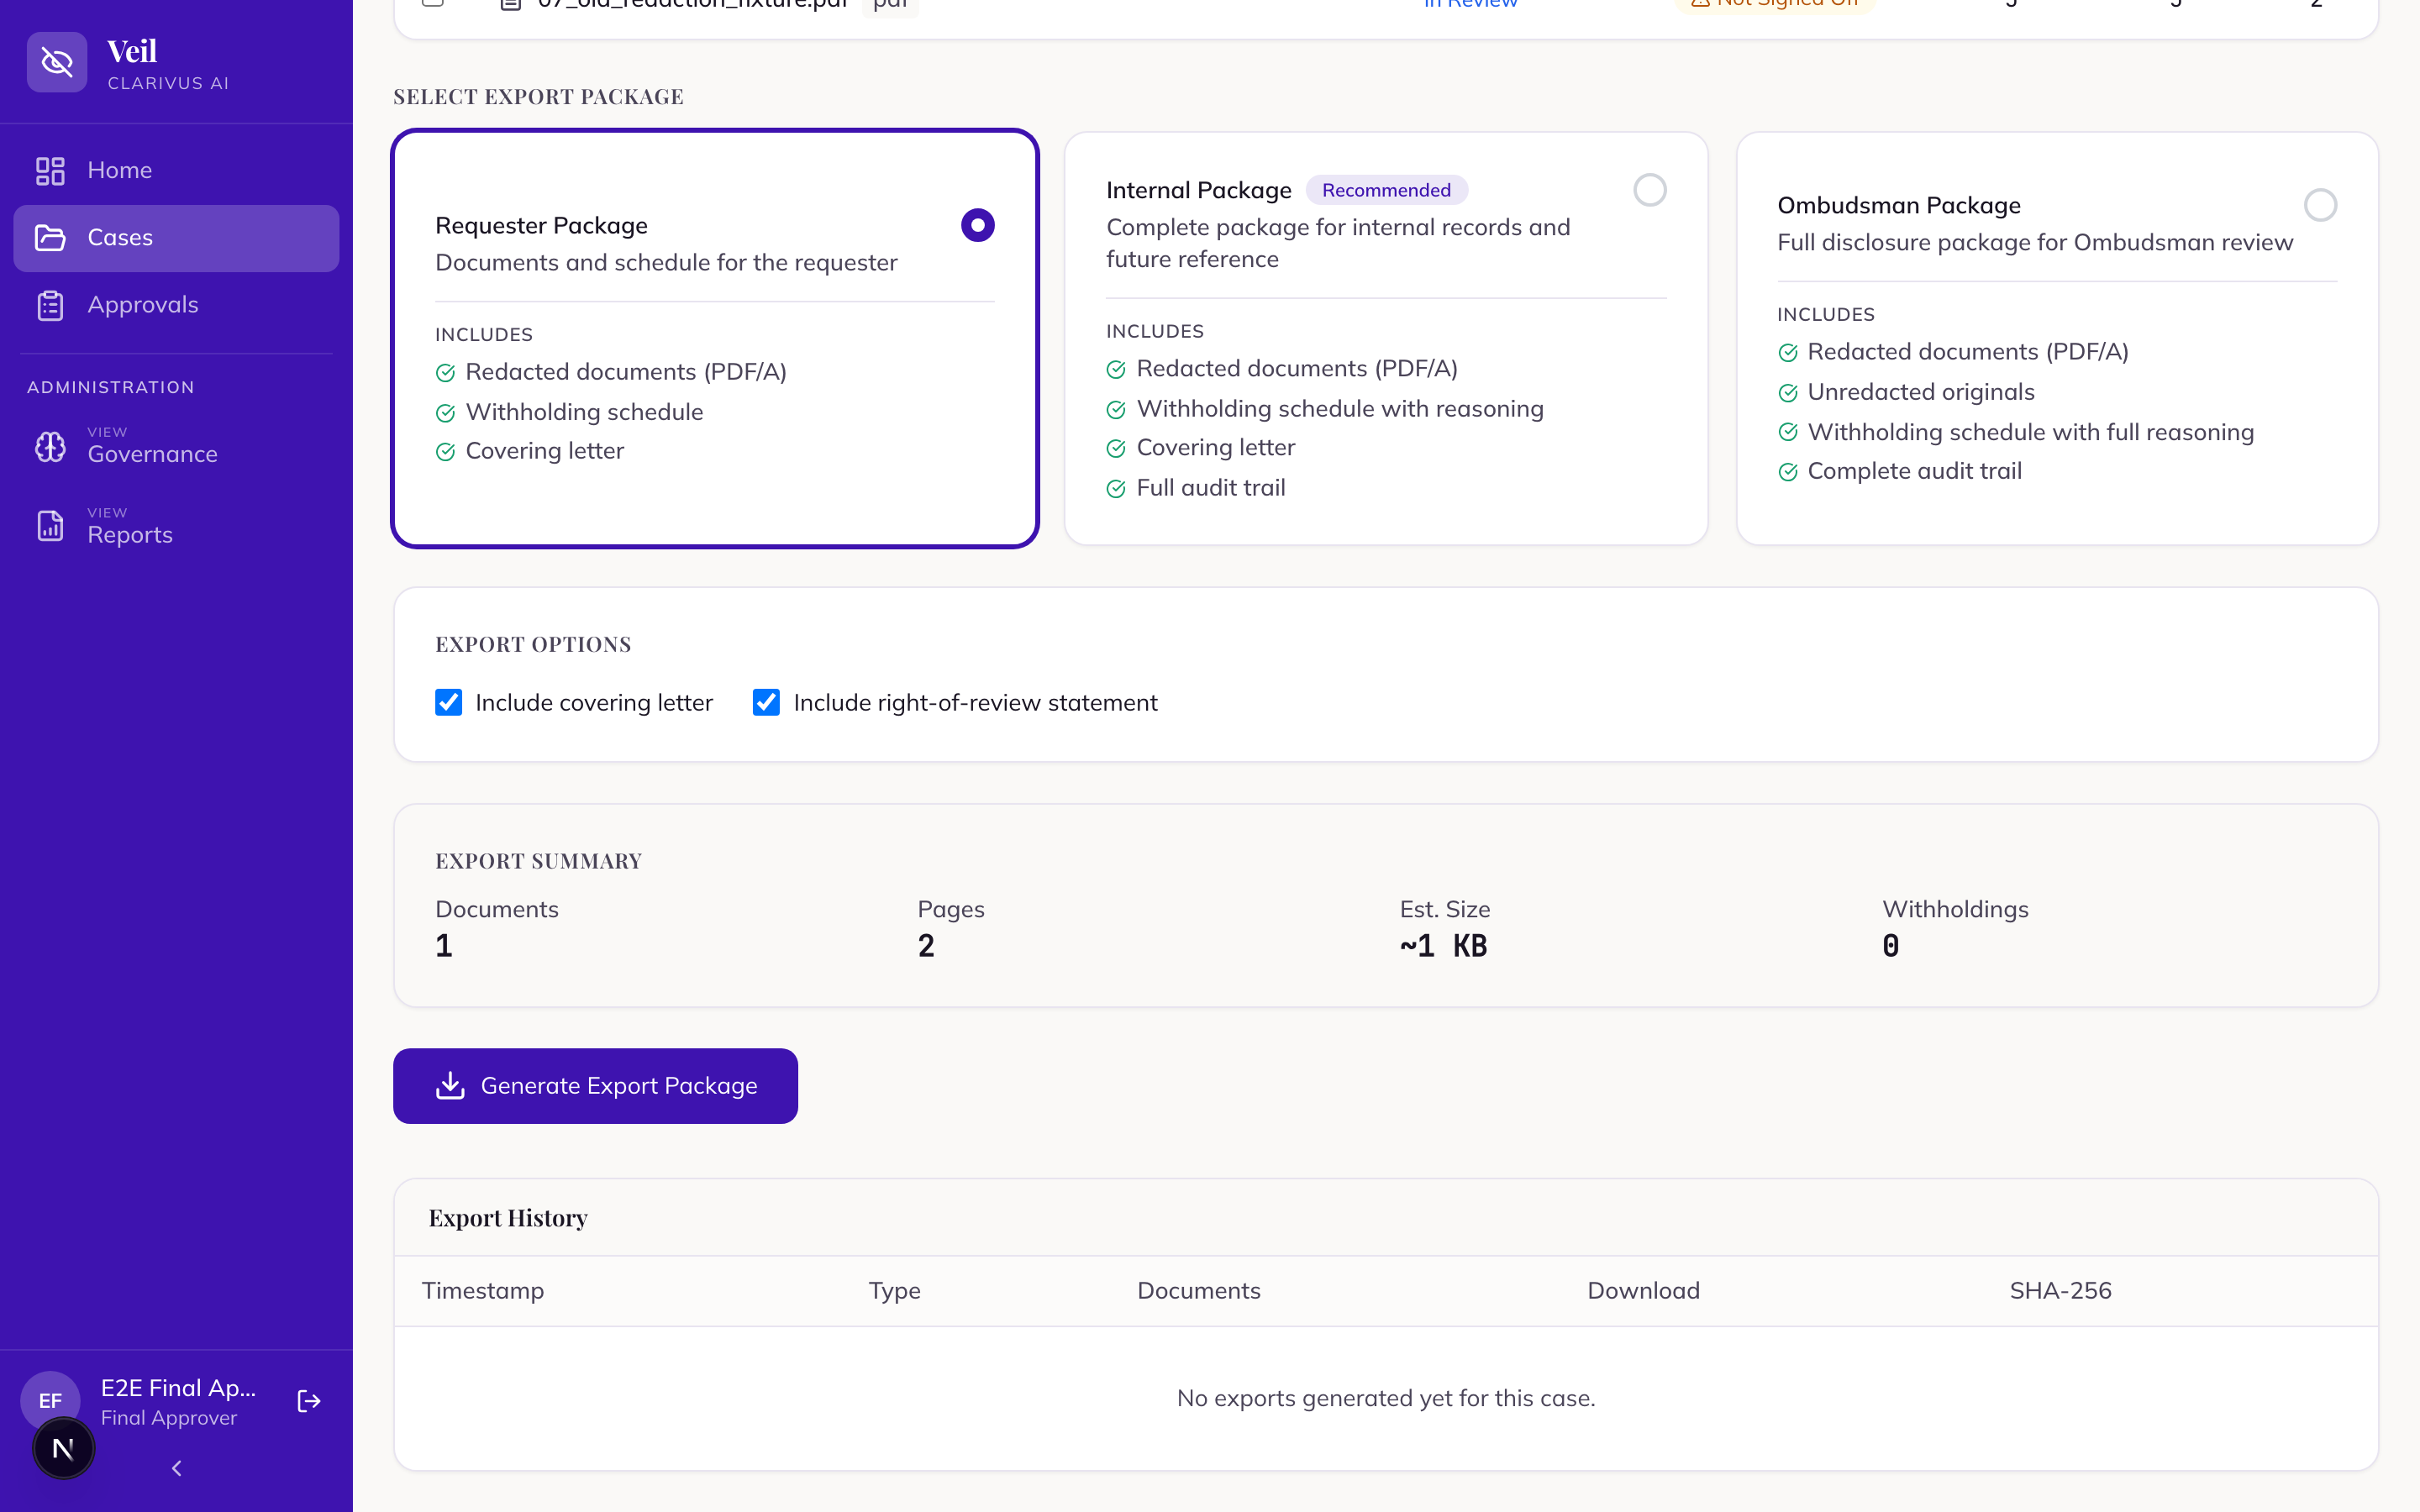This screenshot has height=1512, width=2420.
Task: Uncheck Include covering letter checkbox
Action: click(x=448, y=702)
